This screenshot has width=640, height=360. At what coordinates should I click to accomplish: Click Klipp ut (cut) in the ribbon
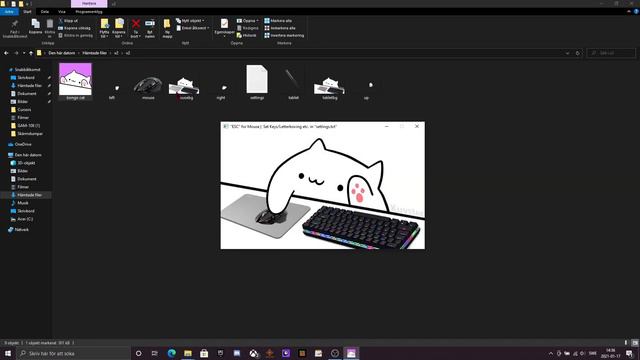coord(68,20)
